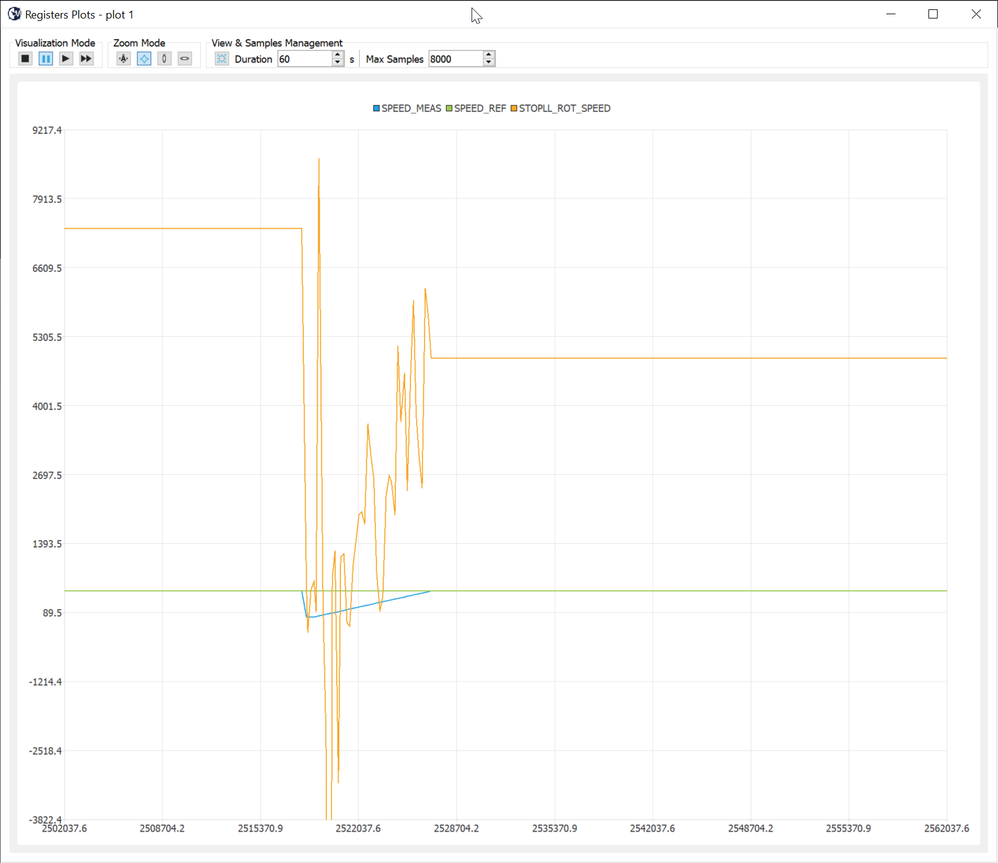The image size is (998, 863).
Task: Decrease Max Samples with the down arrow
Action: pyautogui.click(x=489, y=62)
